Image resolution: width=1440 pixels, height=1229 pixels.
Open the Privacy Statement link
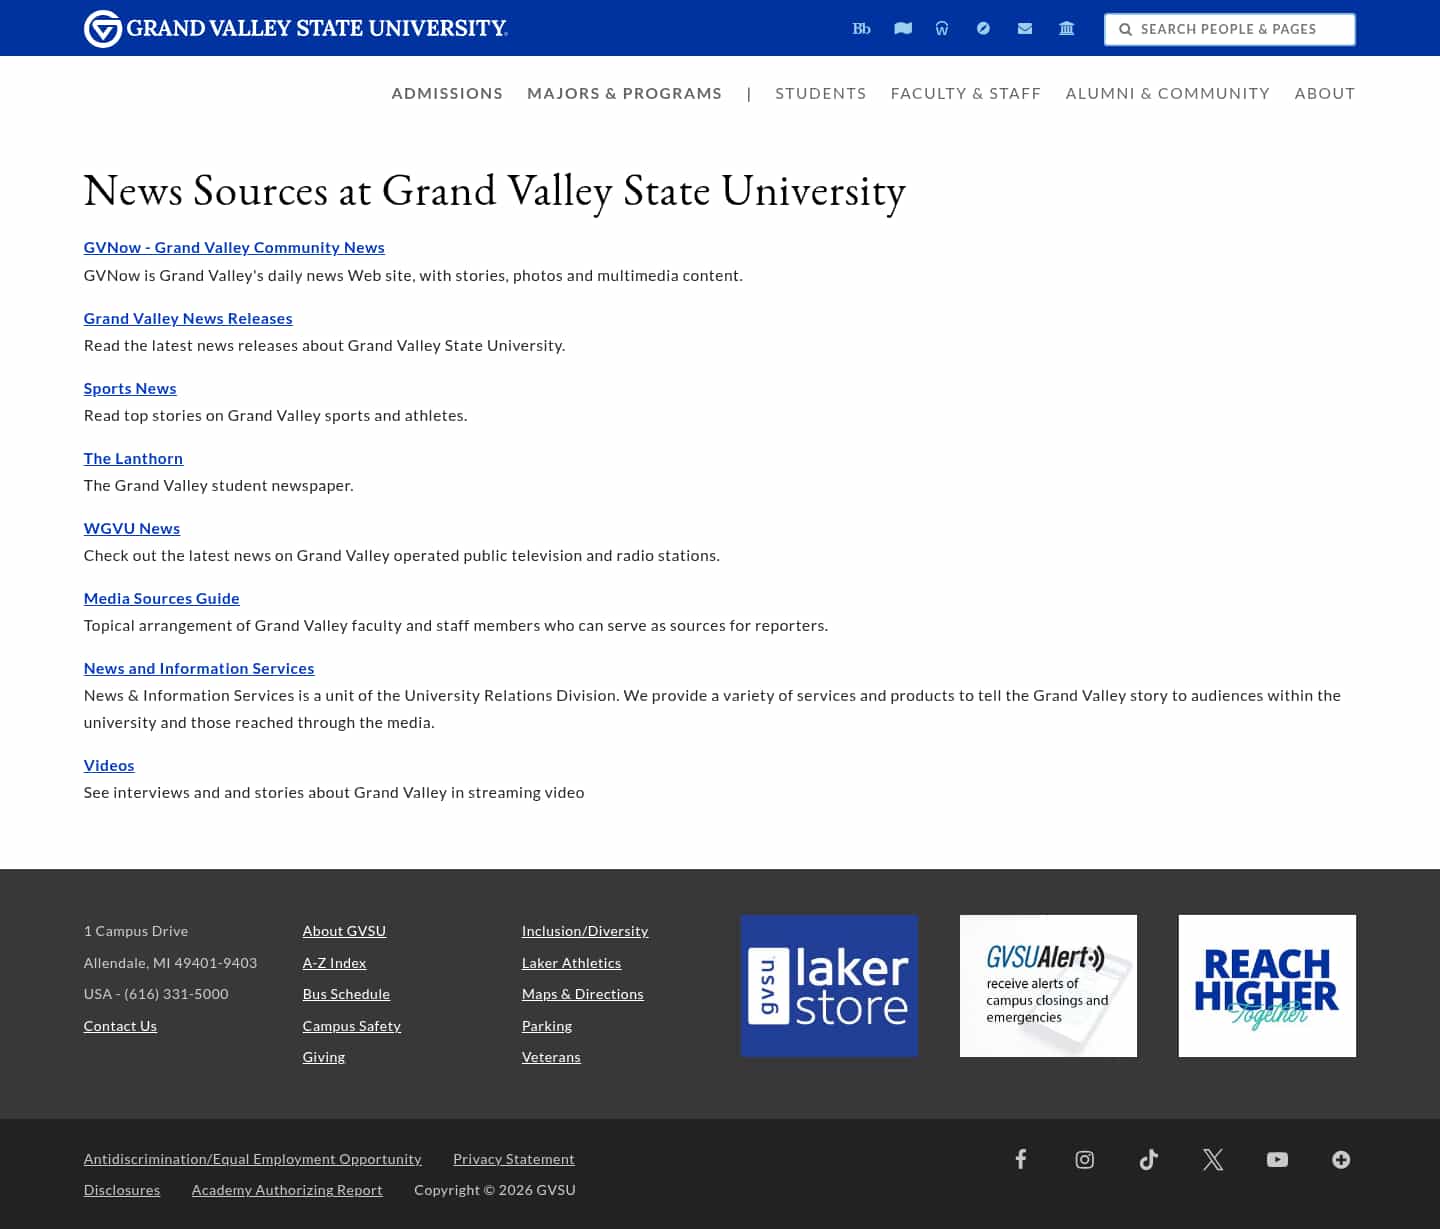(514, 1159)
